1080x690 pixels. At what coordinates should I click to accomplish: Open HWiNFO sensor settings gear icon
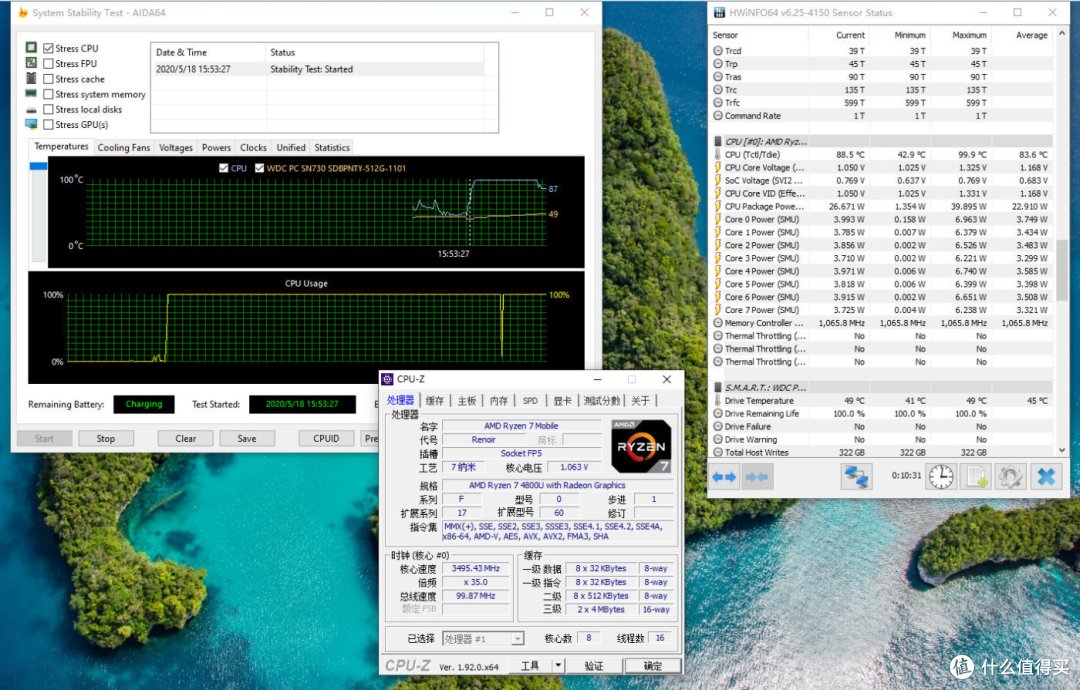click(1010, 477)
